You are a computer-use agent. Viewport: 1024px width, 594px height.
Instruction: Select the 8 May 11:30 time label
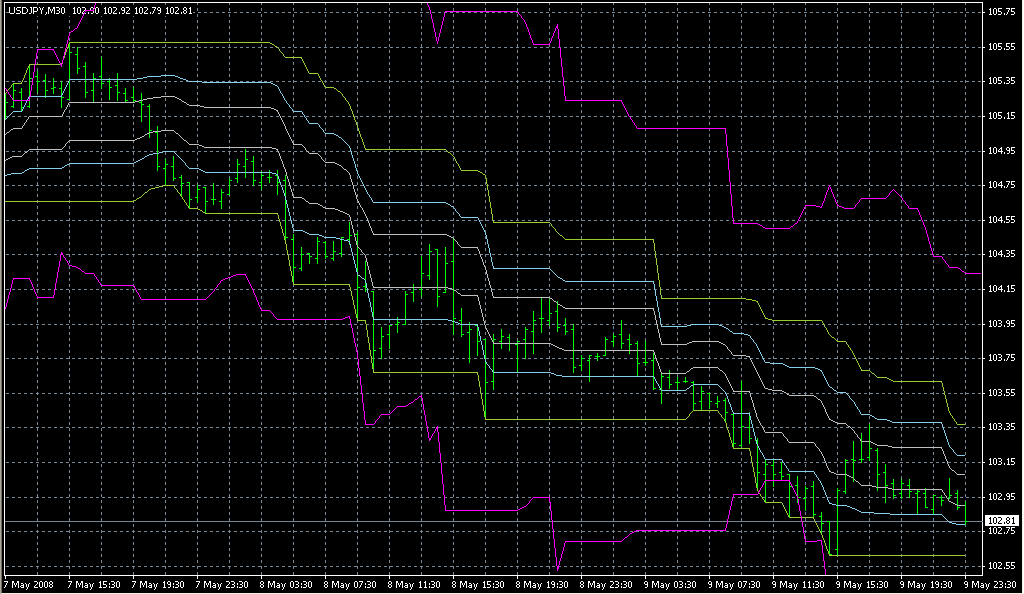413,585
